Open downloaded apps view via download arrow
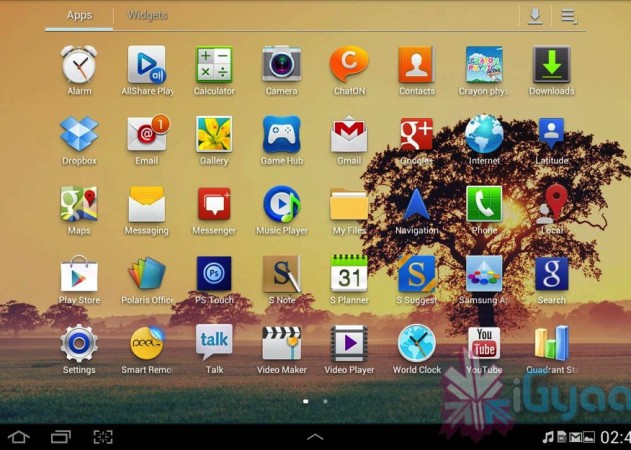Image resolution: width=631 pixels, height=450 pixels. click(x=535, y=15)
